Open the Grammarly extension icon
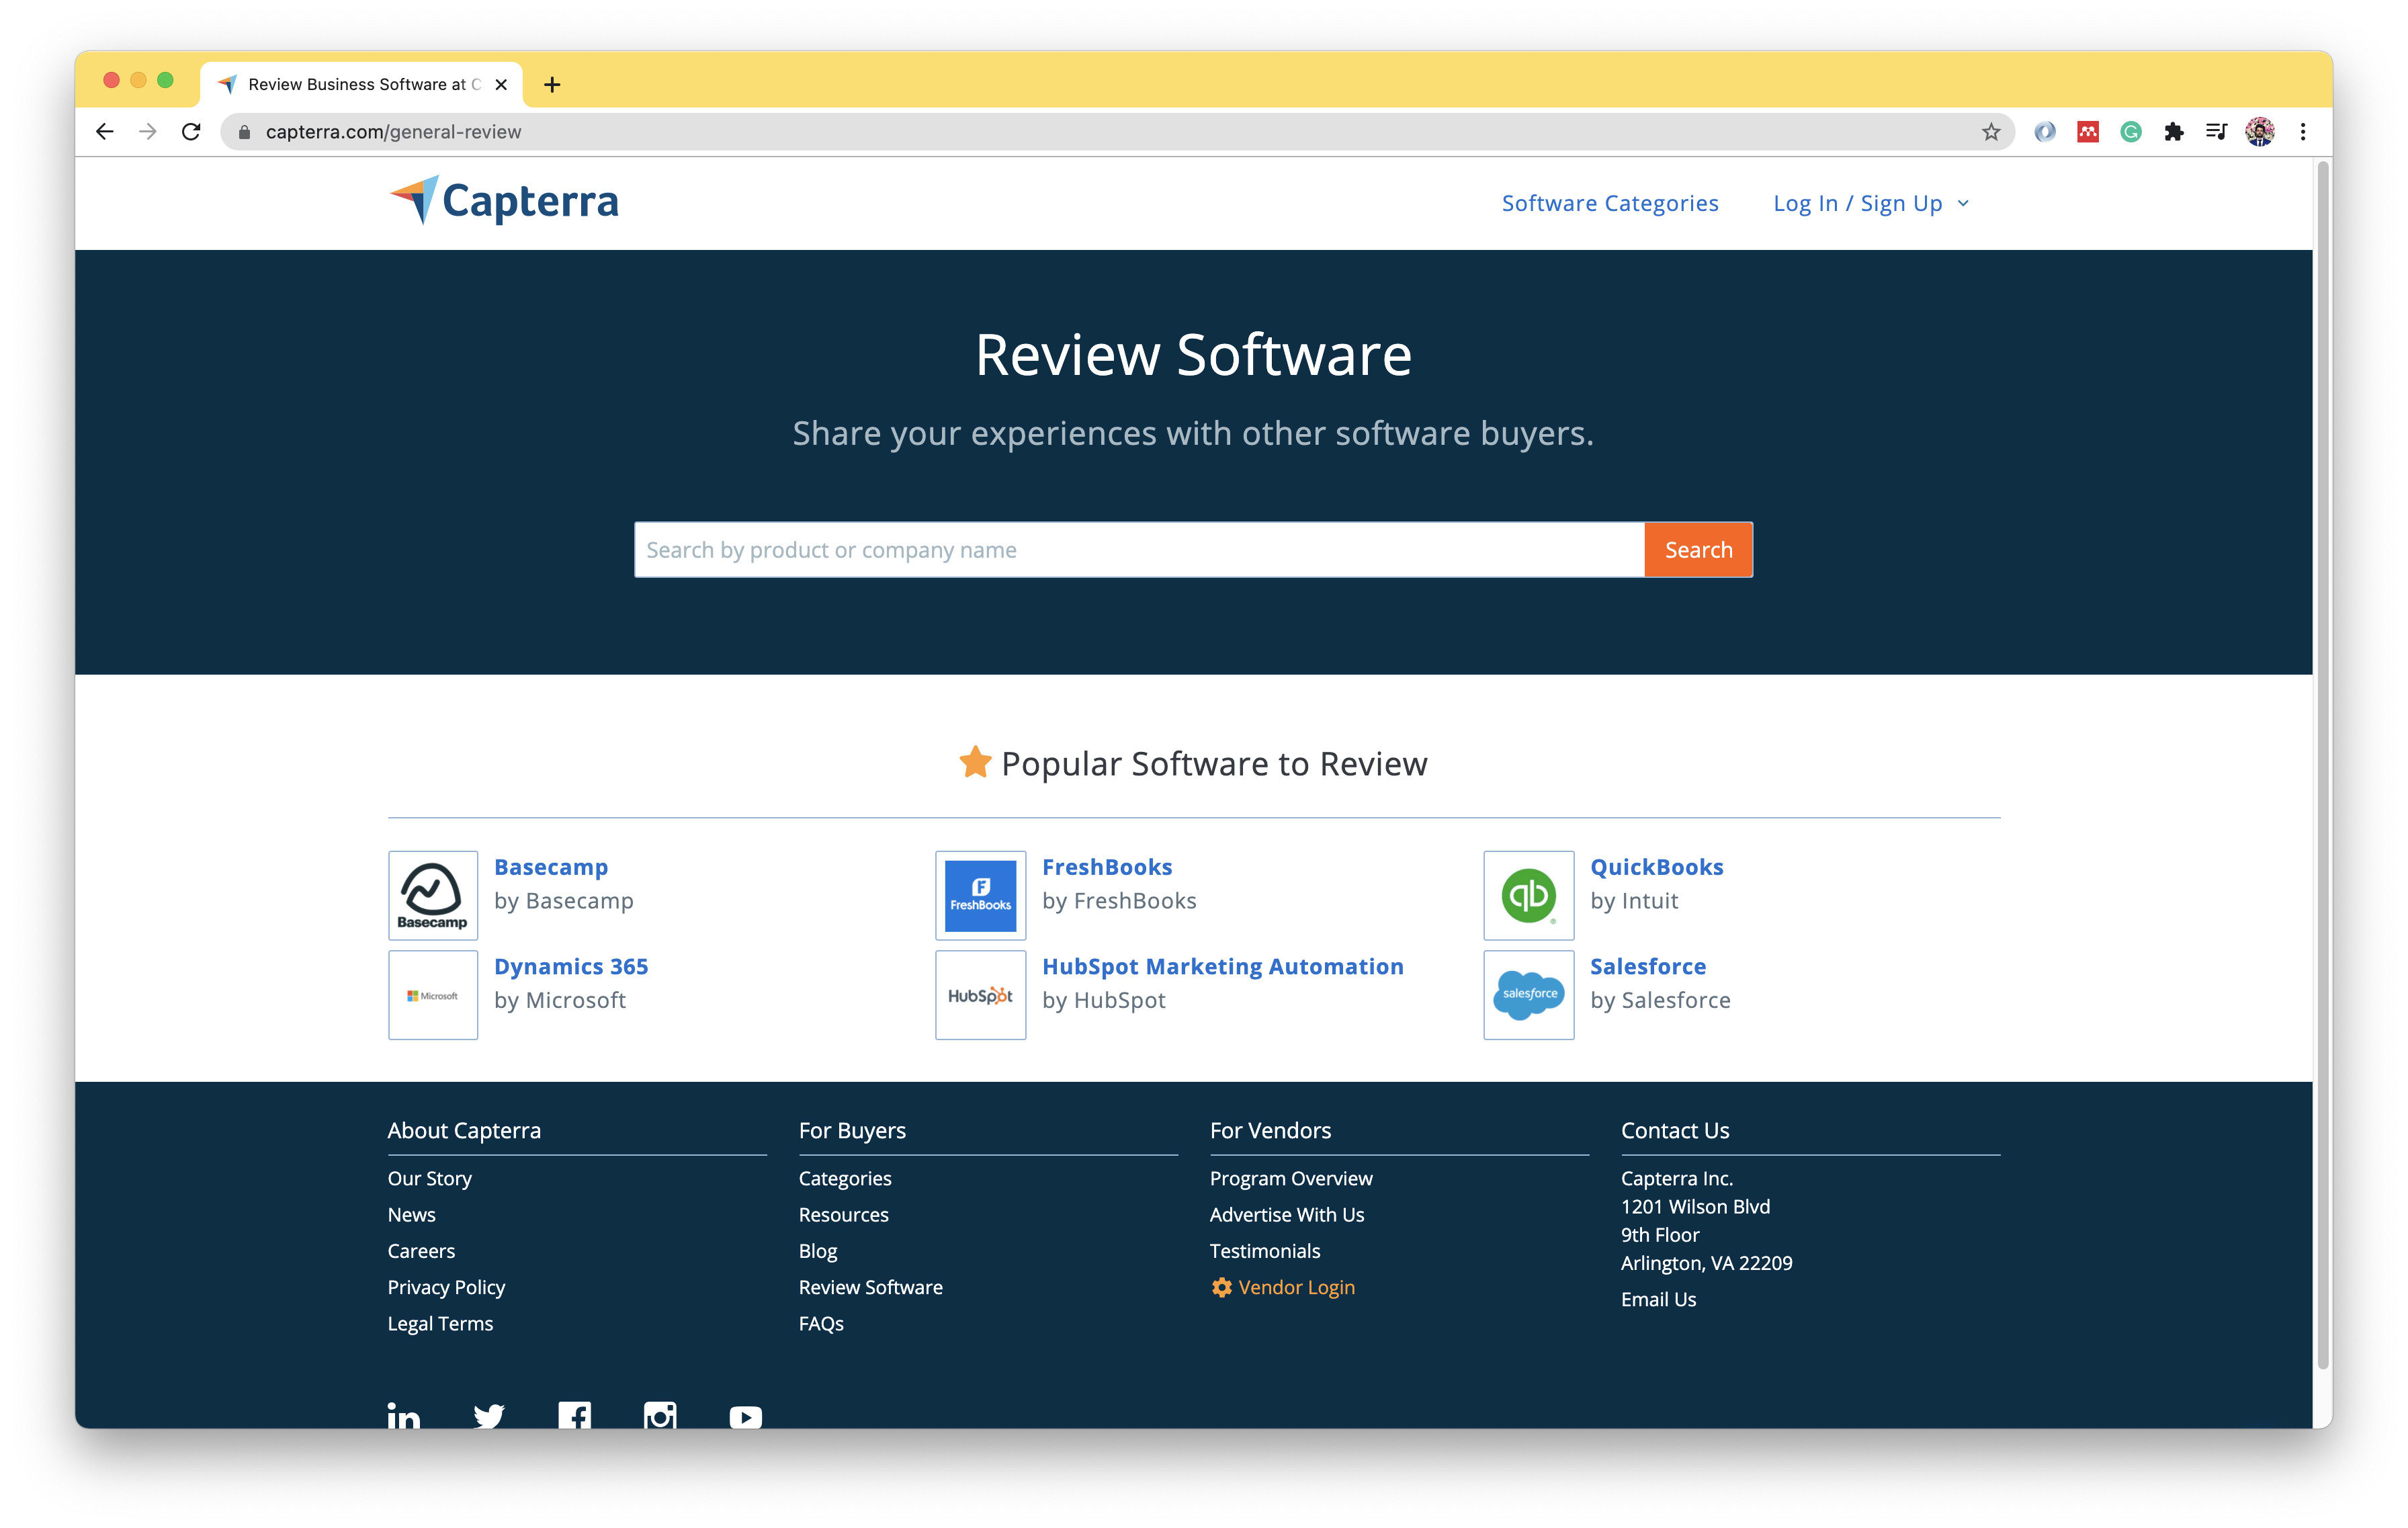The height and width of the screenshot is (1528, 2408). tap(2131, 131)
